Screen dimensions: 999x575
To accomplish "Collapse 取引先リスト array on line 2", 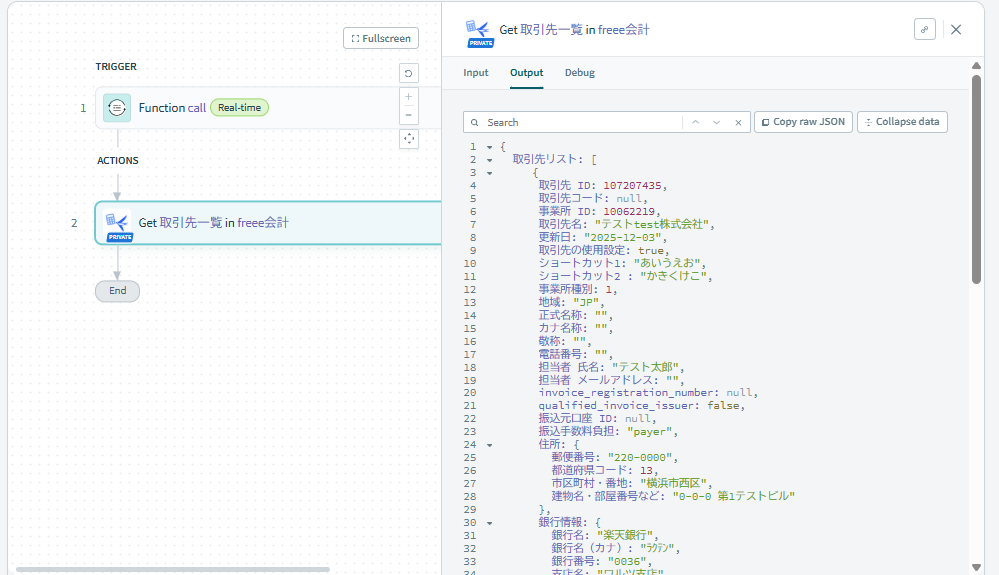I will tap(489, 160).
